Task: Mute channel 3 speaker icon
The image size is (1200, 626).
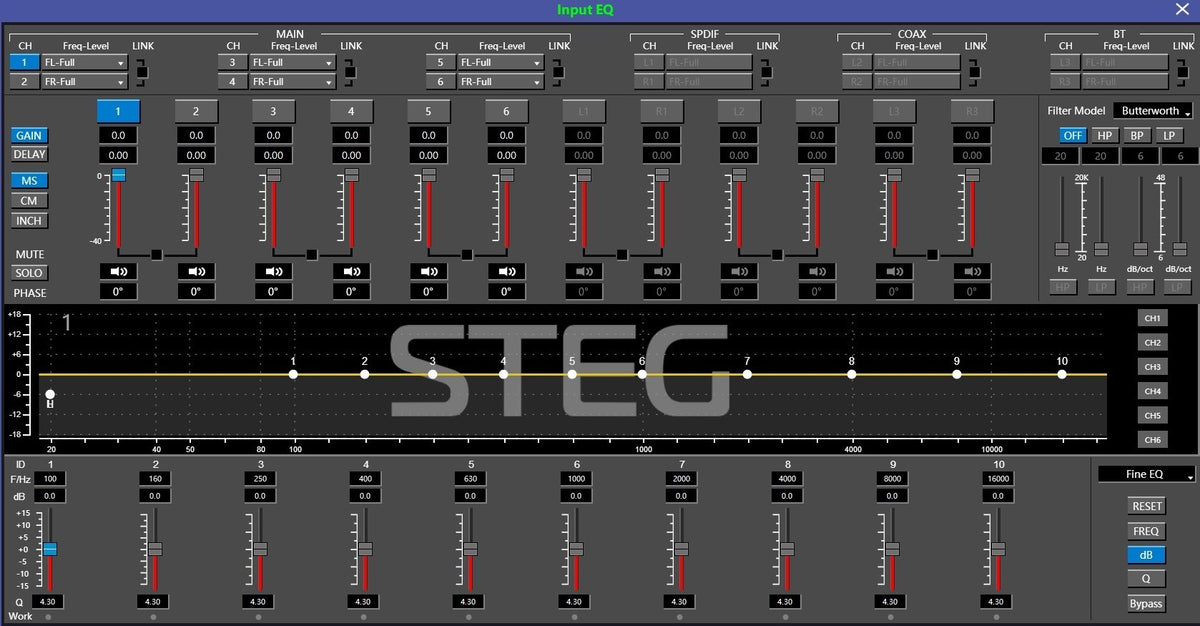Action: point(273,271)
